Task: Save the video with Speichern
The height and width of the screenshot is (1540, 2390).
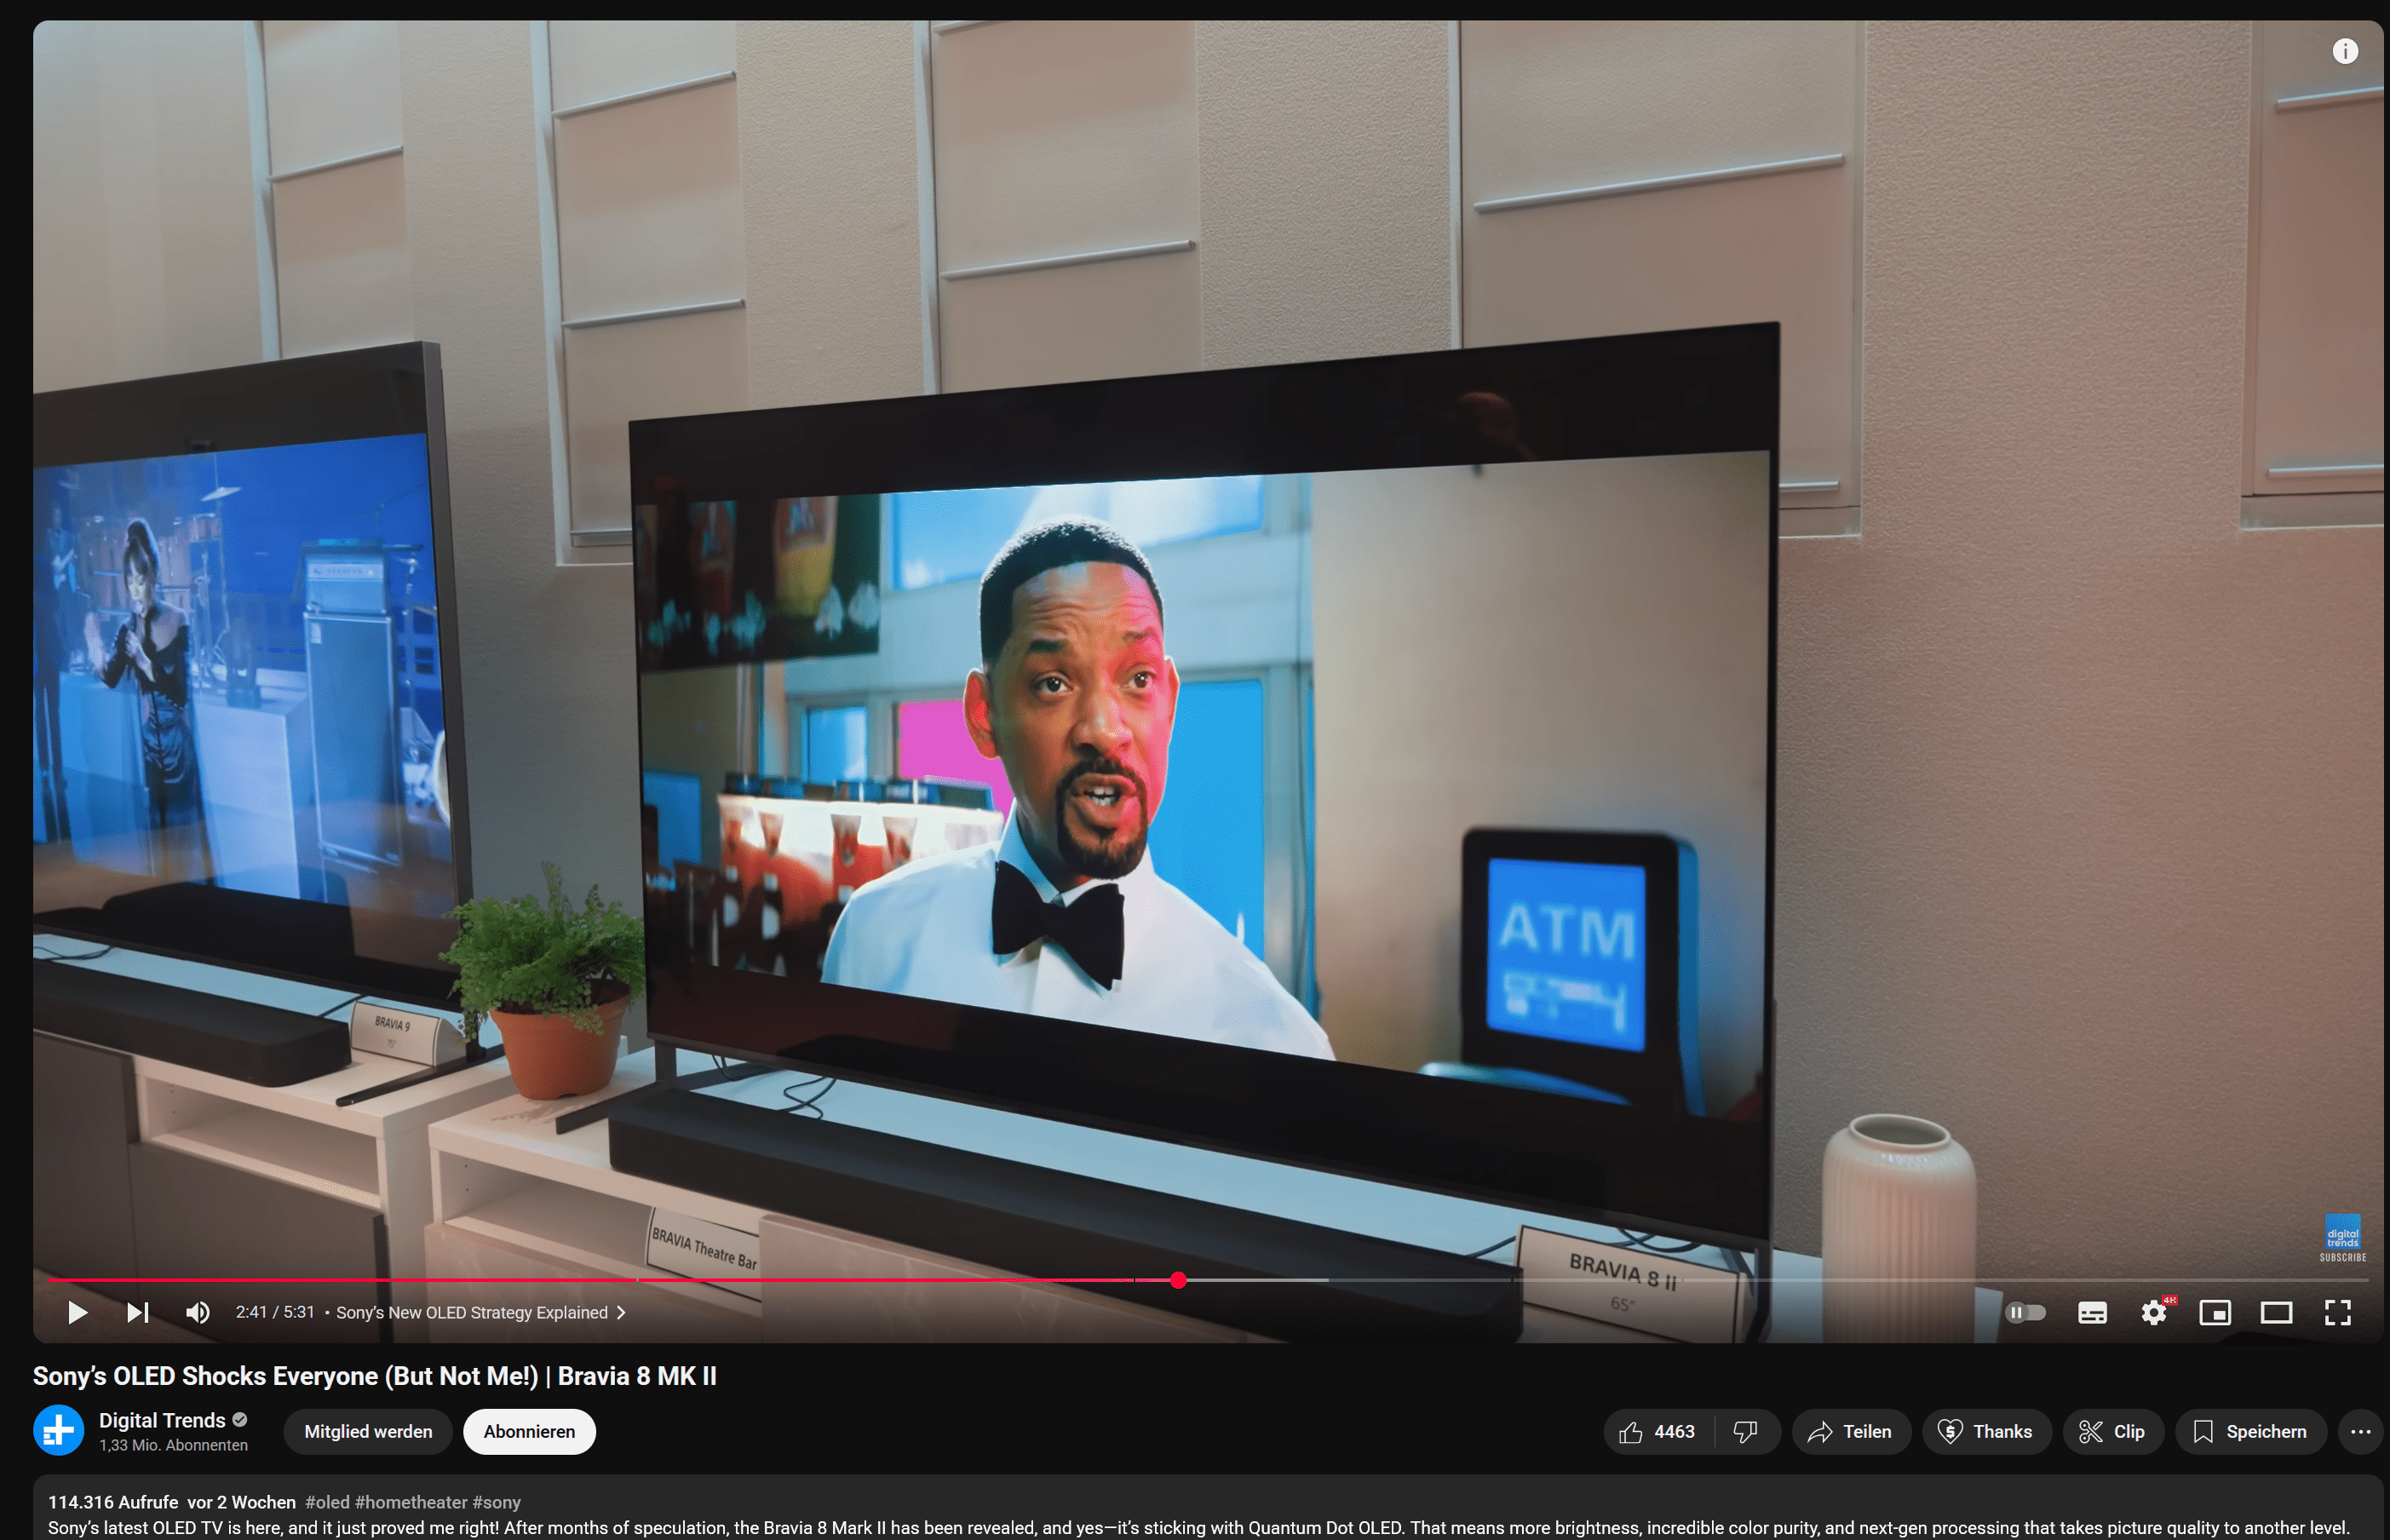Action: 2250,1431
